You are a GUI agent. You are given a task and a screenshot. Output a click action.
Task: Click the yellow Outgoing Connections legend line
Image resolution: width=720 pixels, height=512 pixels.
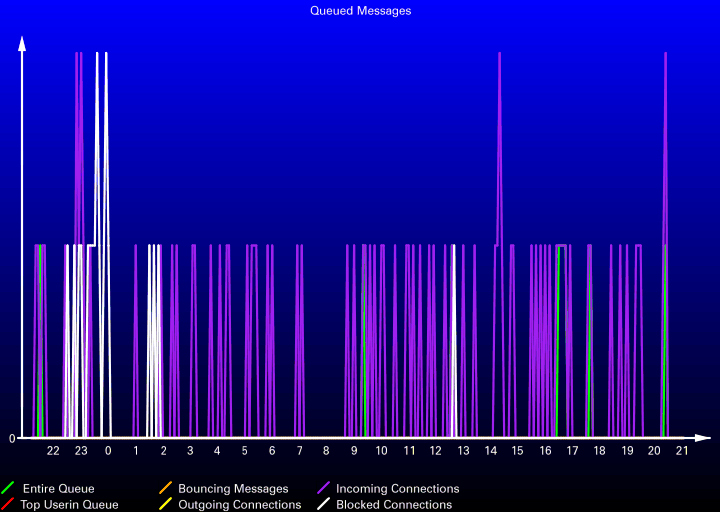pyautogui.click(x=166, y=505)
